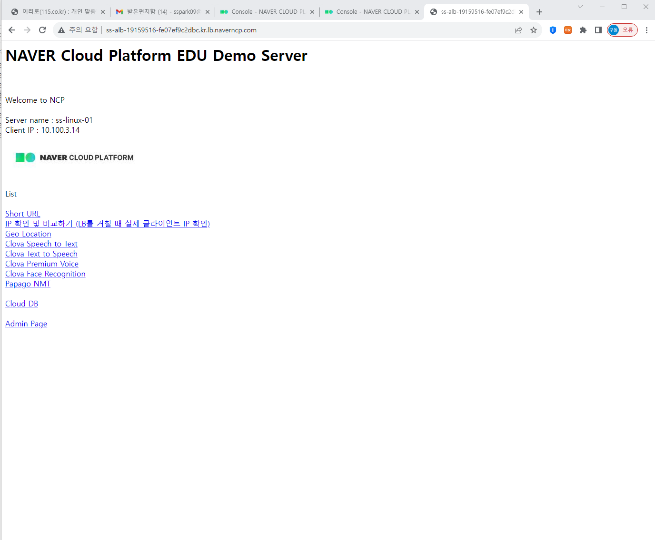Go back to previous page
Screen dimensions: 655x540
tap(12, 30)
